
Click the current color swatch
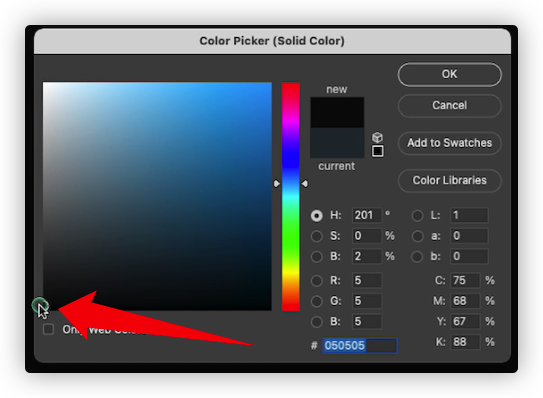(x=337, y=143)
